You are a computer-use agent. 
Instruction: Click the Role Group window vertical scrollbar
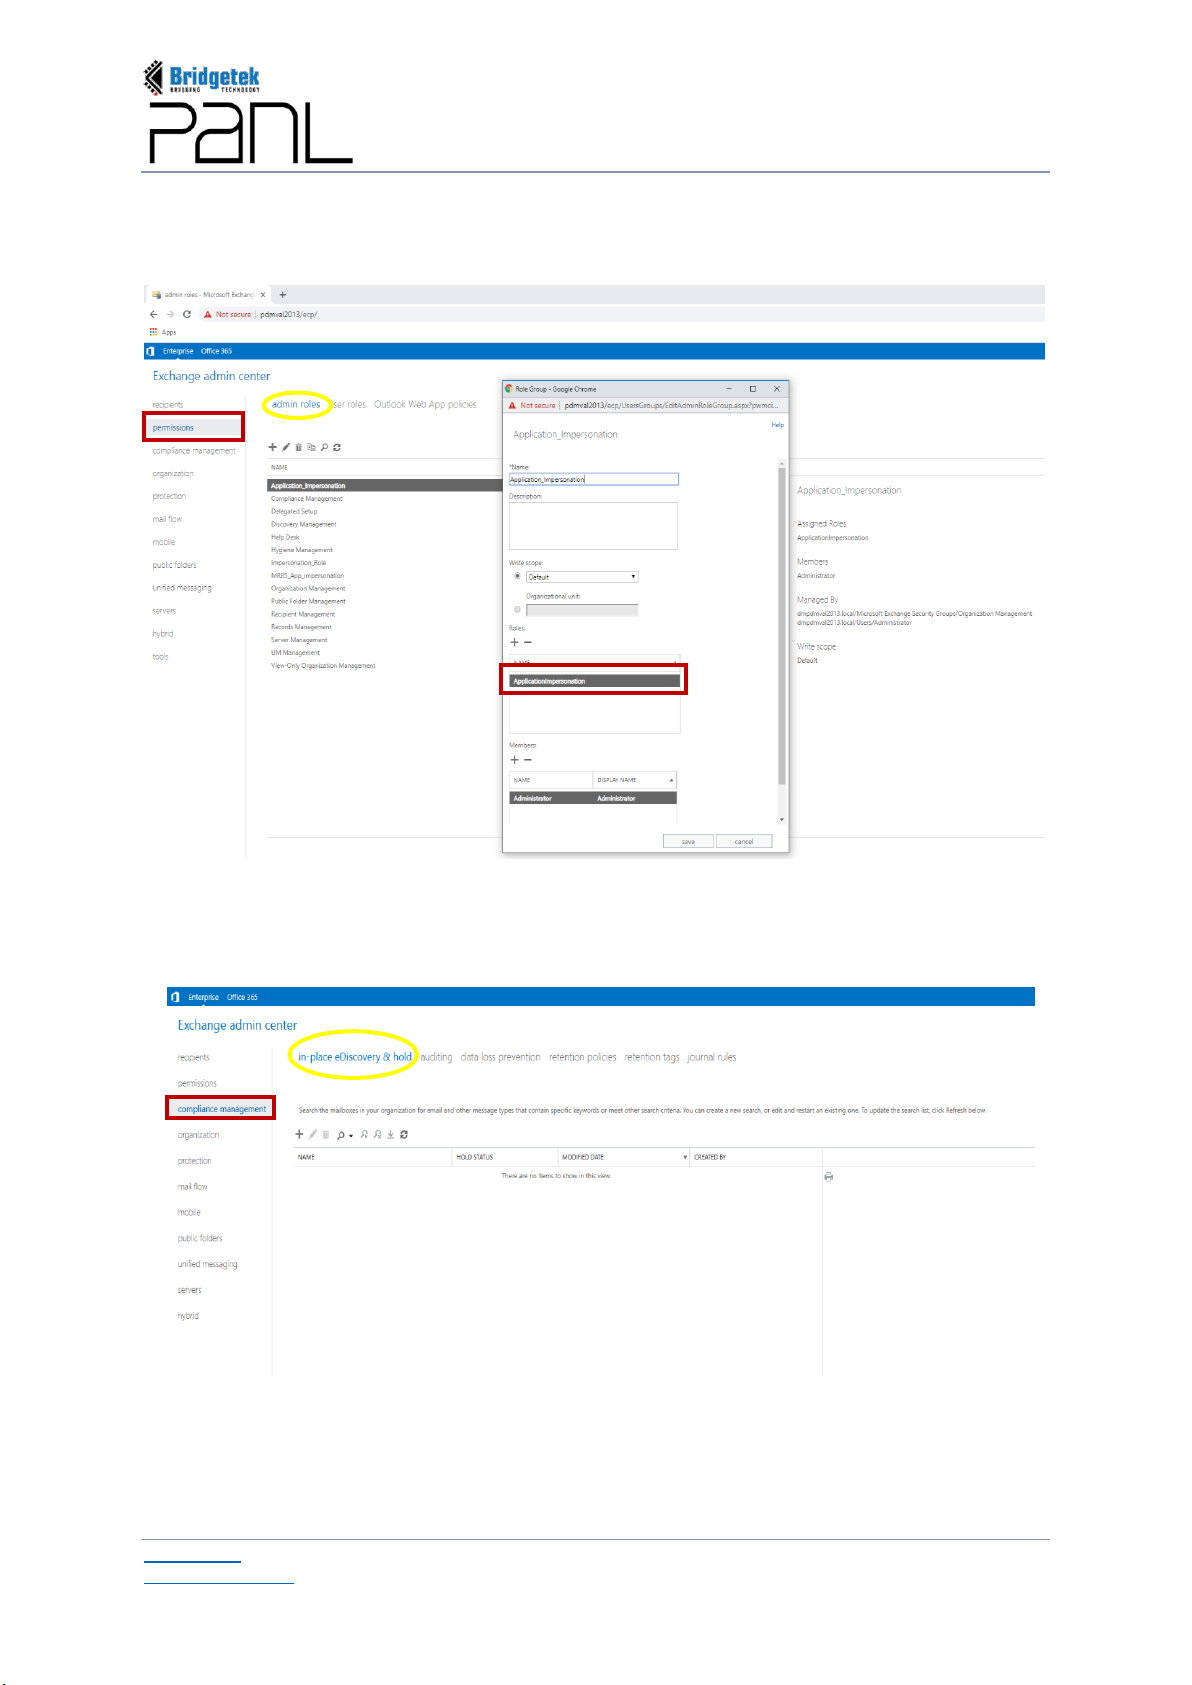click(x=782, y=625)
